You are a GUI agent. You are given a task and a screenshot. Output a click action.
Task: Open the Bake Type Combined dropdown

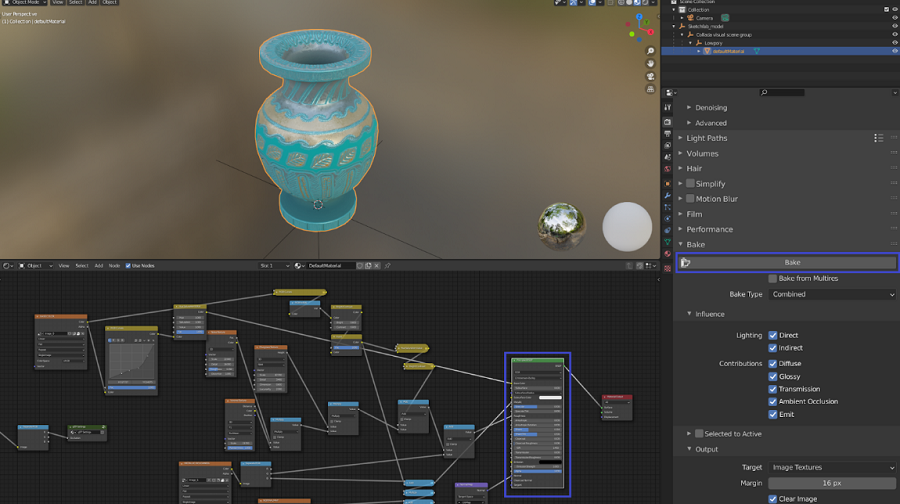point(832,294)
